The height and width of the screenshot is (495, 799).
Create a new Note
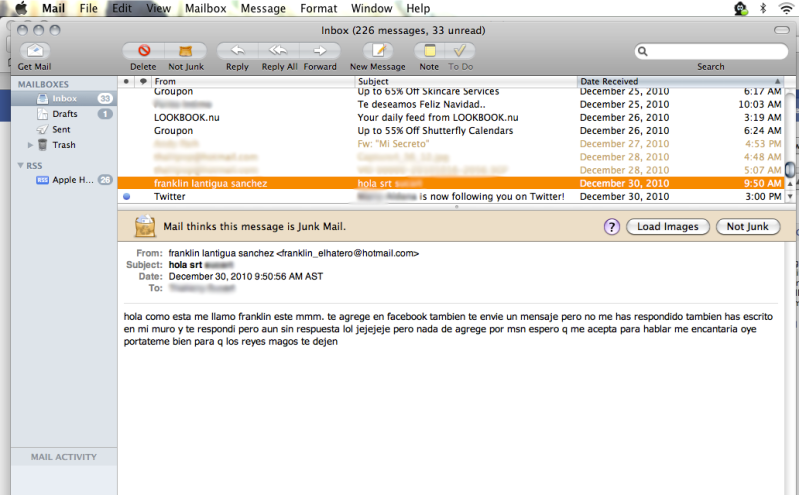pyautogui.click(x=429, y=51)
